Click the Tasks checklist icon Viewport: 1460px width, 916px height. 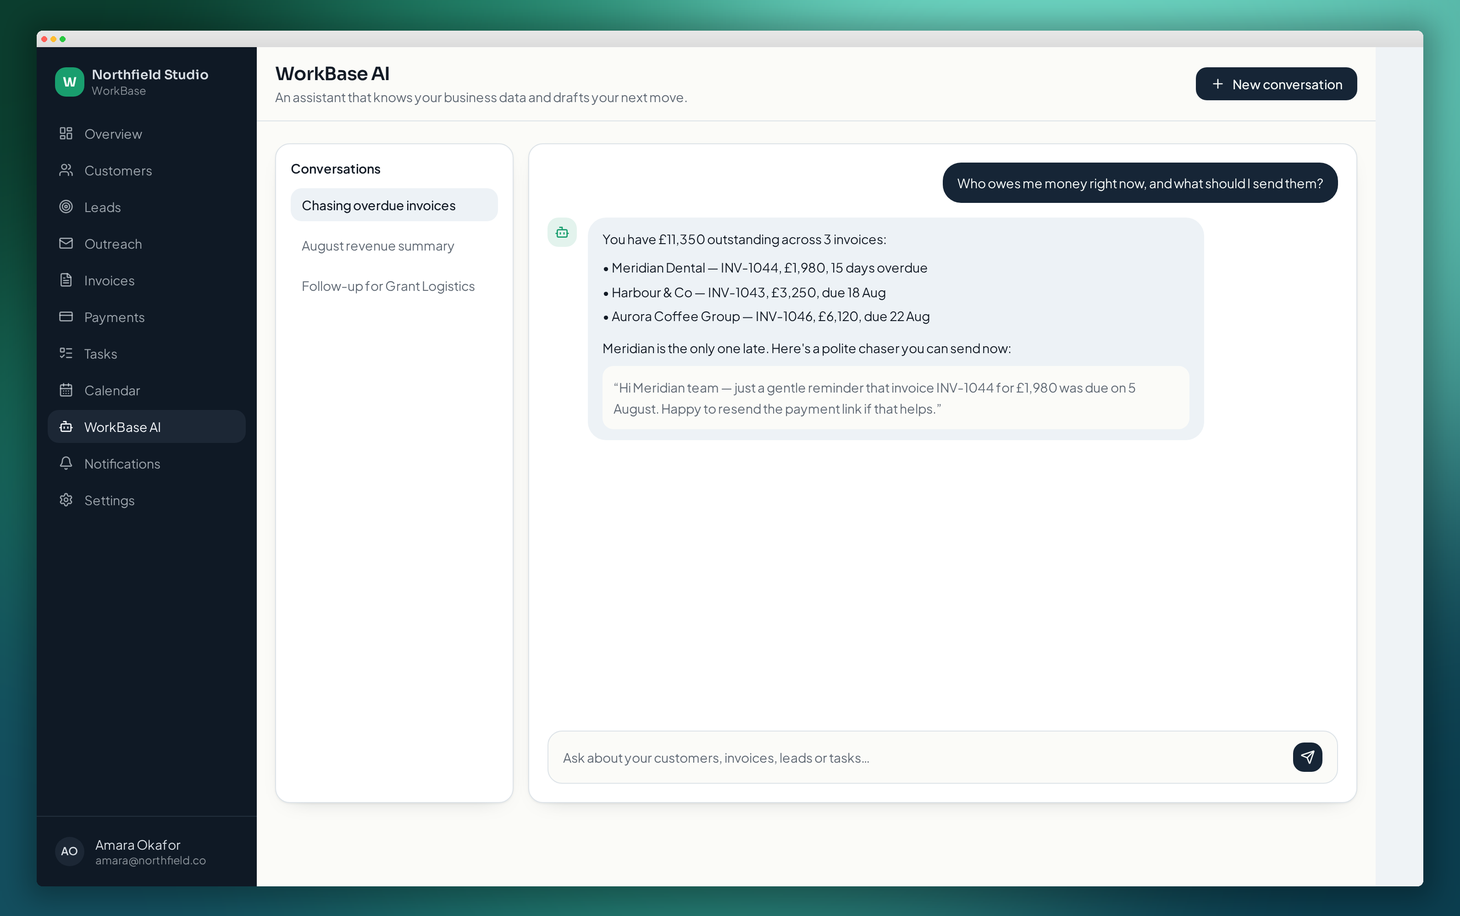pos(66,353)
